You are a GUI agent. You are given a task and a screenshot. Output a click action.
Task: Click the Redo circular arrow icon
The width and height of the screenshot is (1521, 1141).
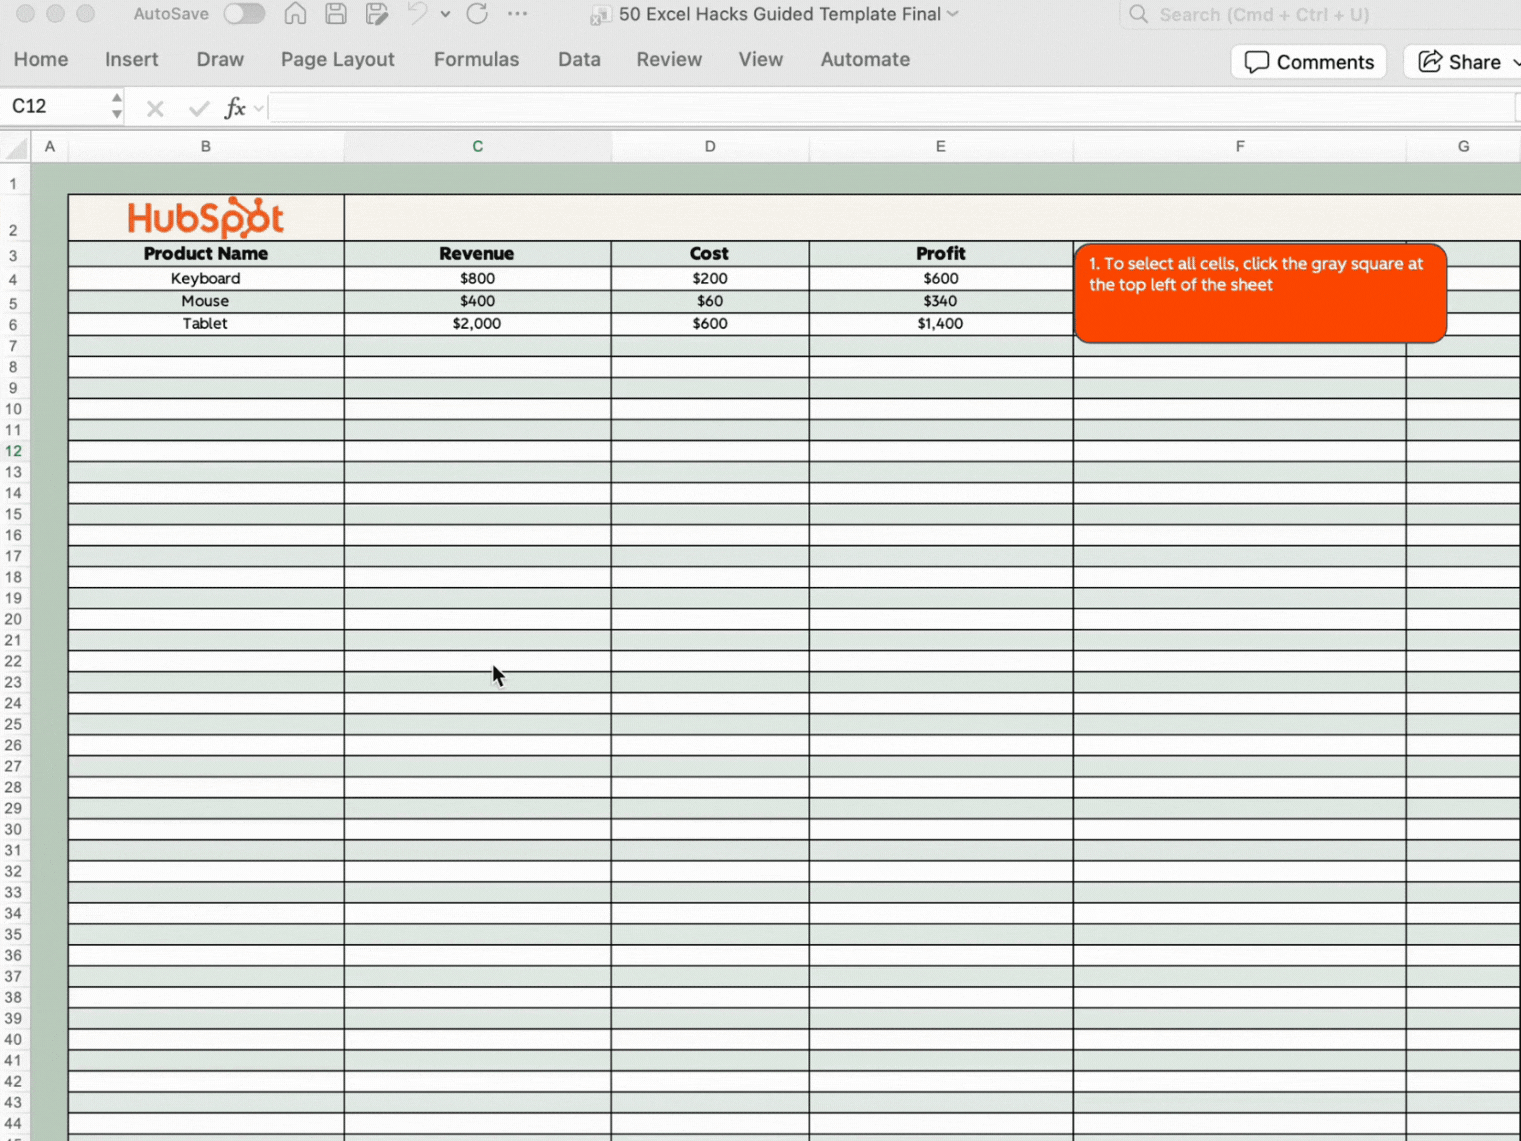[x=477, y=14]
